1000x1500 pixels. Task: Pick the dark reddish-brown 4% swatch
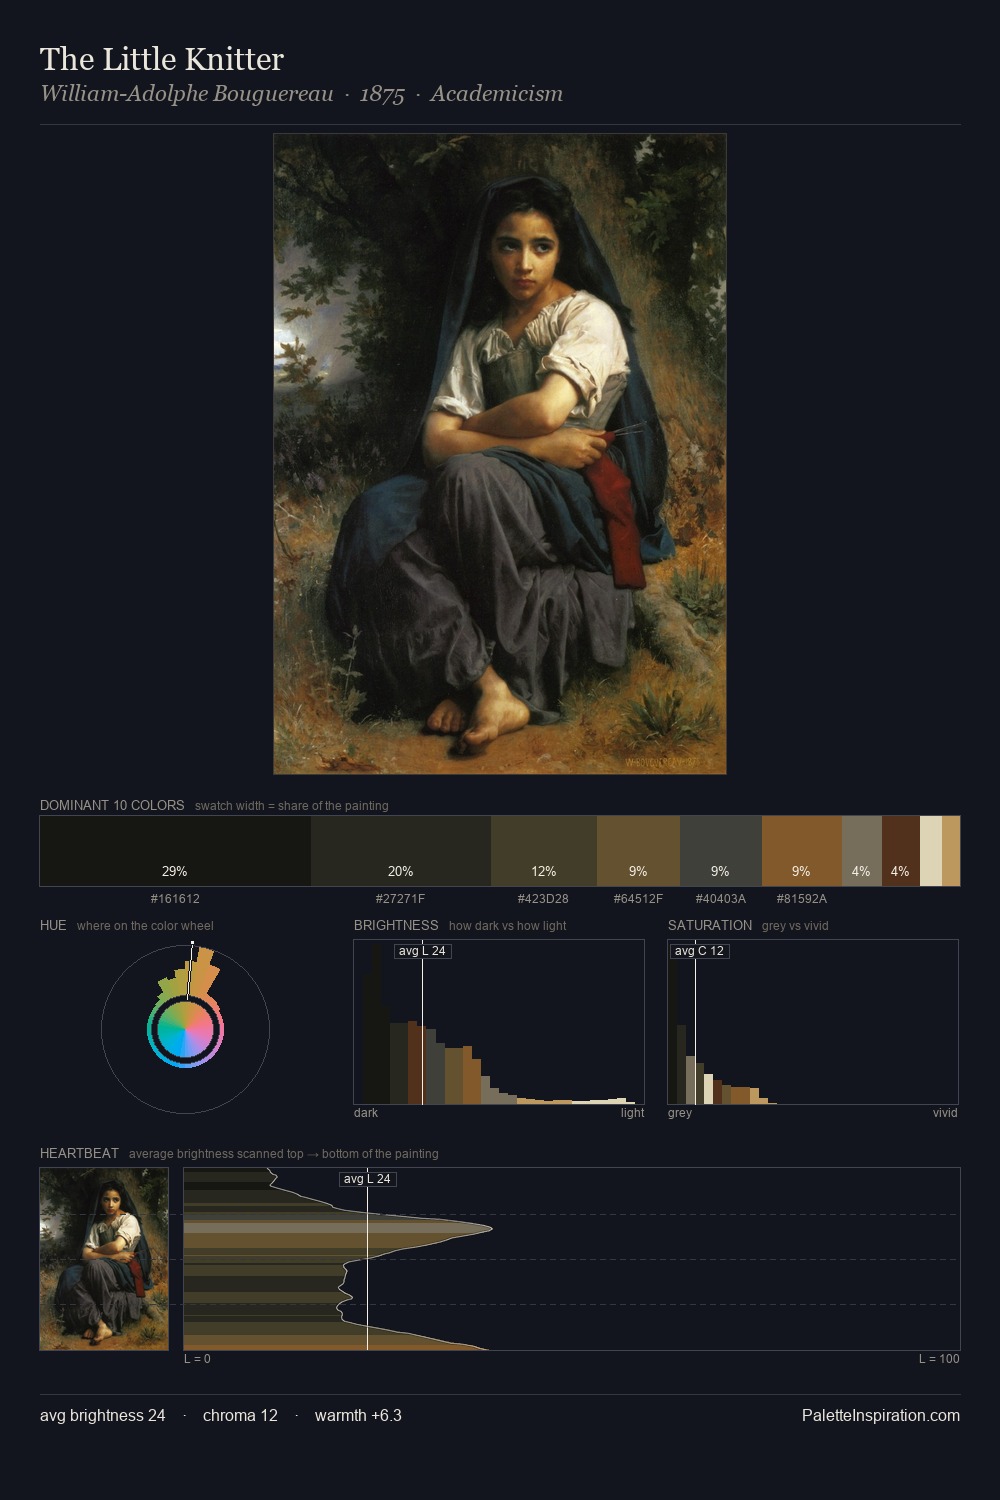pyautogui.click(x=901, y=851)
